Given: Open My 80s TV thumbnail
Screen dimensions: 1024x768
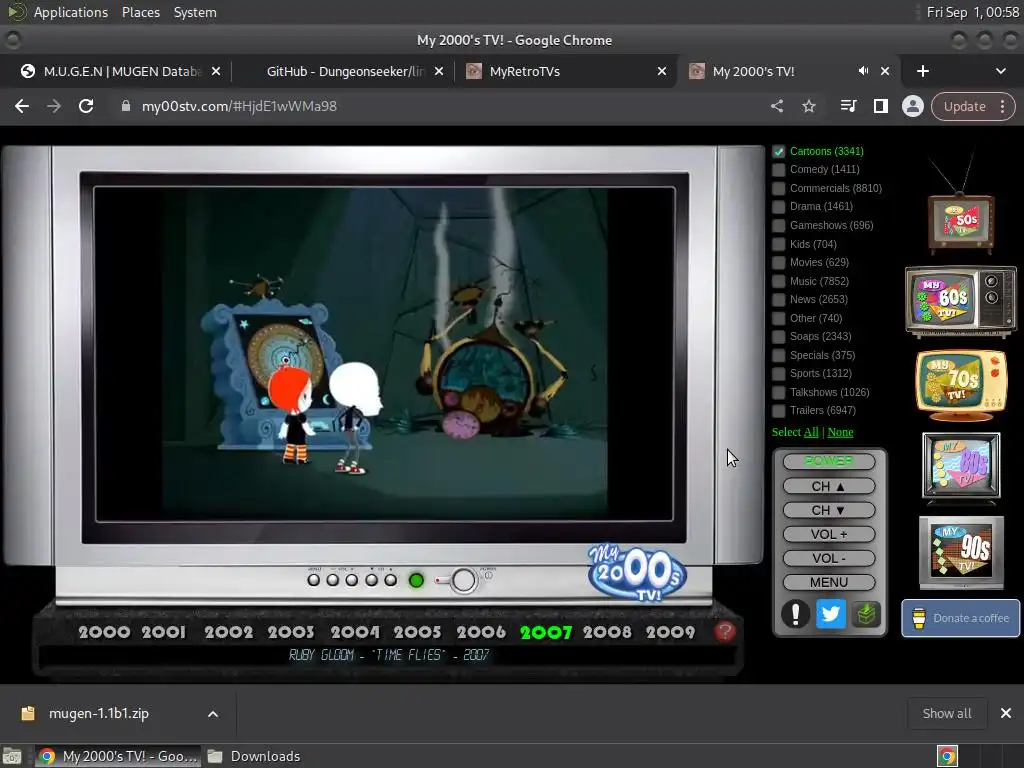Looking at the screenshot, I should click(x=961, y=467).
